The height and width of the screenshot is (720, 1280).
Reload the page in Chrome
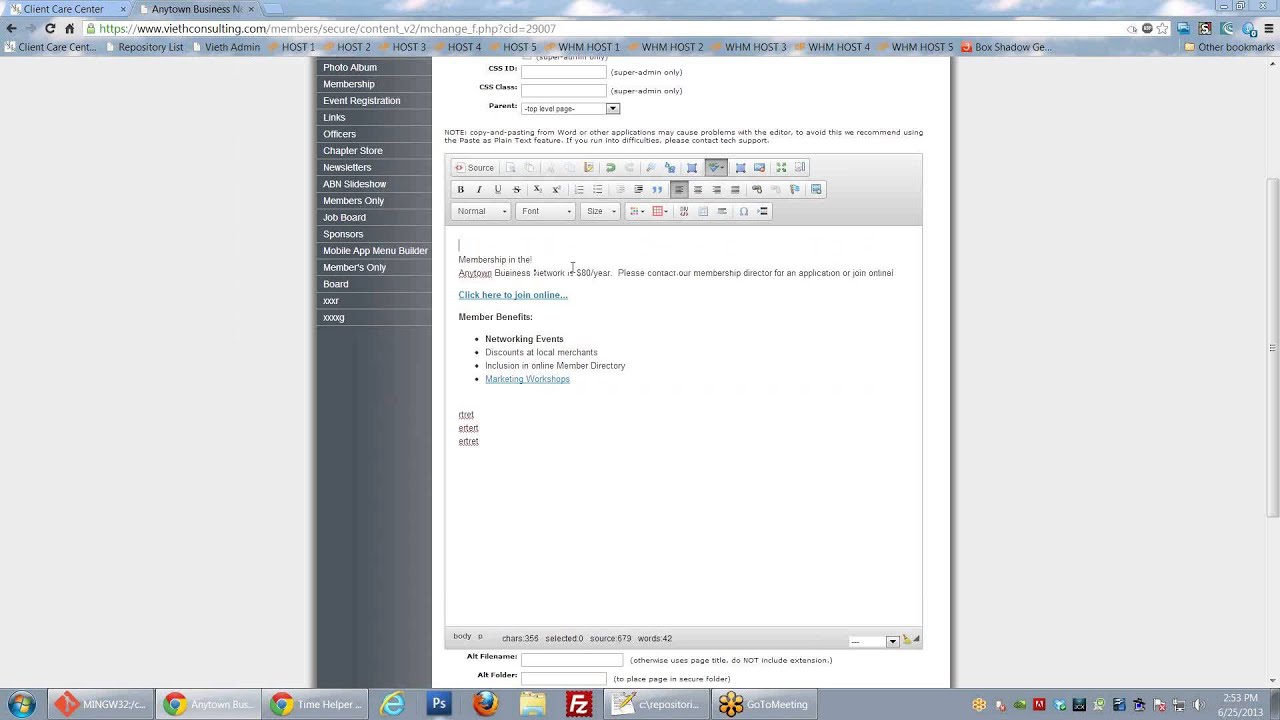pyautogui.click(x=50, y=29)
